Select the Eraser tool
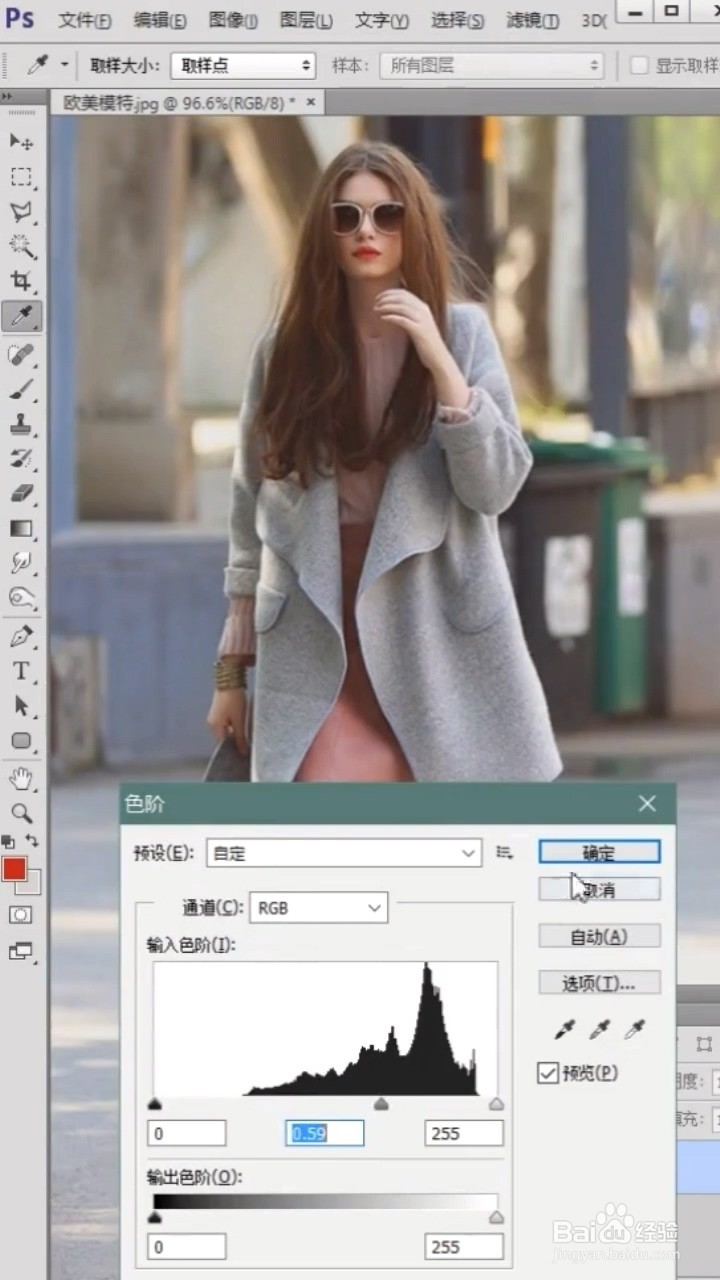 coord(21,493)
